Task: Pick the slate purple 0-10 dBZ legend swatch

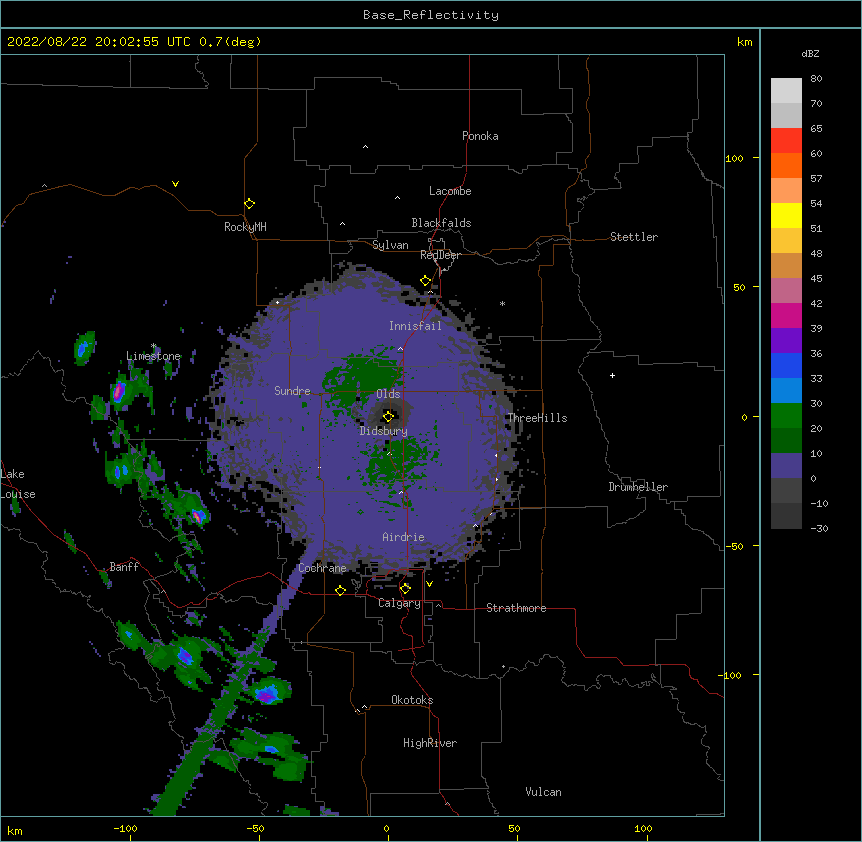Action: tap(786, 466)
